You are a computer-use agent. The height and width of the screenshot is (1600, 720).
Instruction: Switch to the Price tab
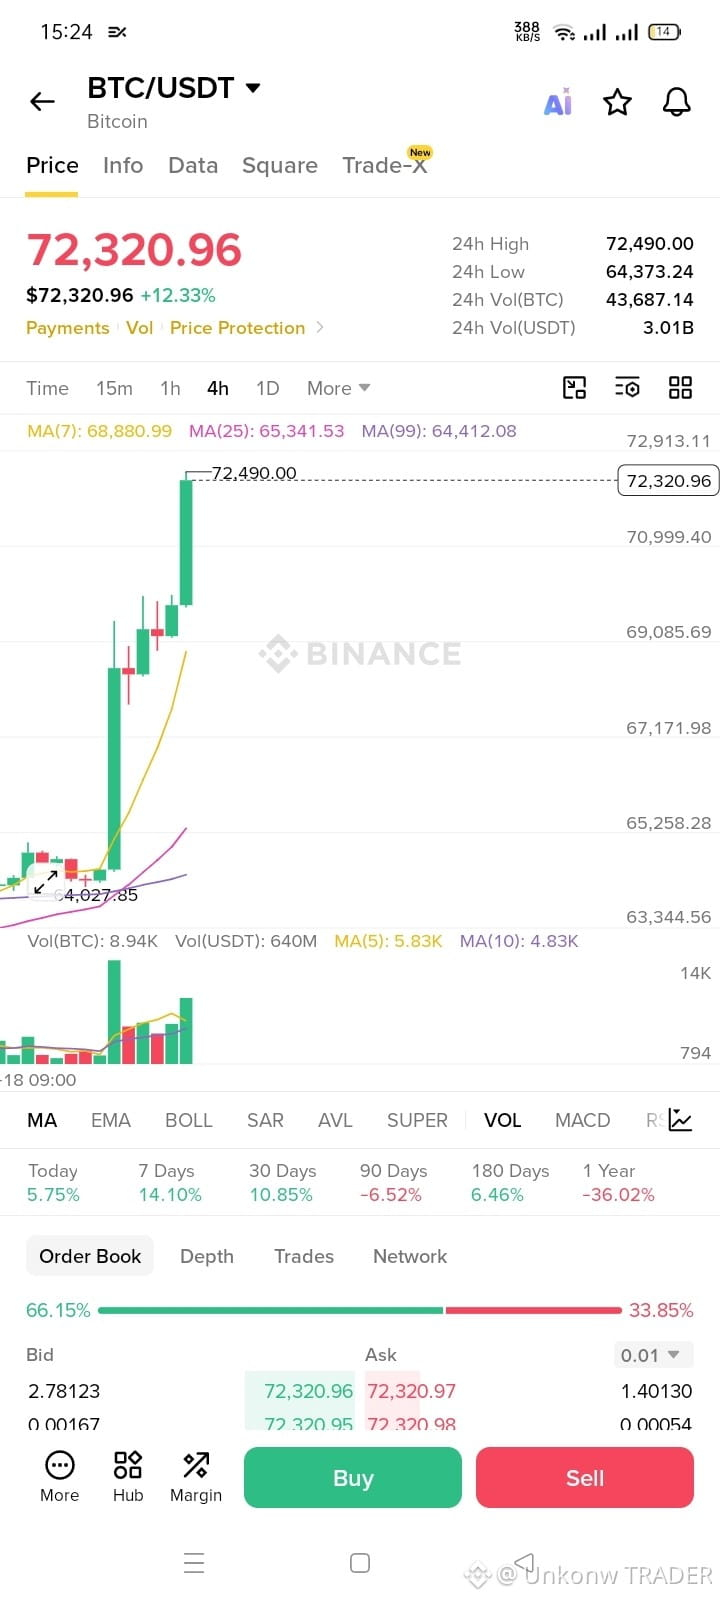coord(52,165)
